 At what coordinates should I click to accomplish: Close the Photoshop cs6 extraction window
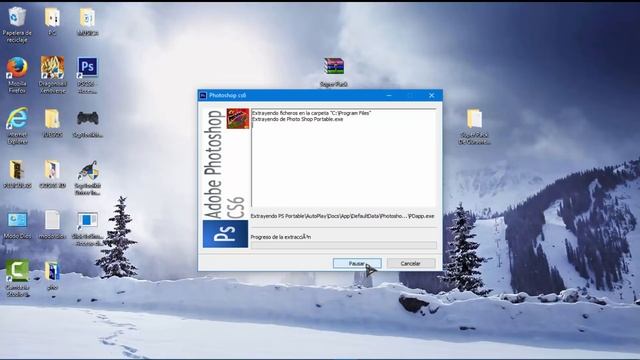click(431, 96)
